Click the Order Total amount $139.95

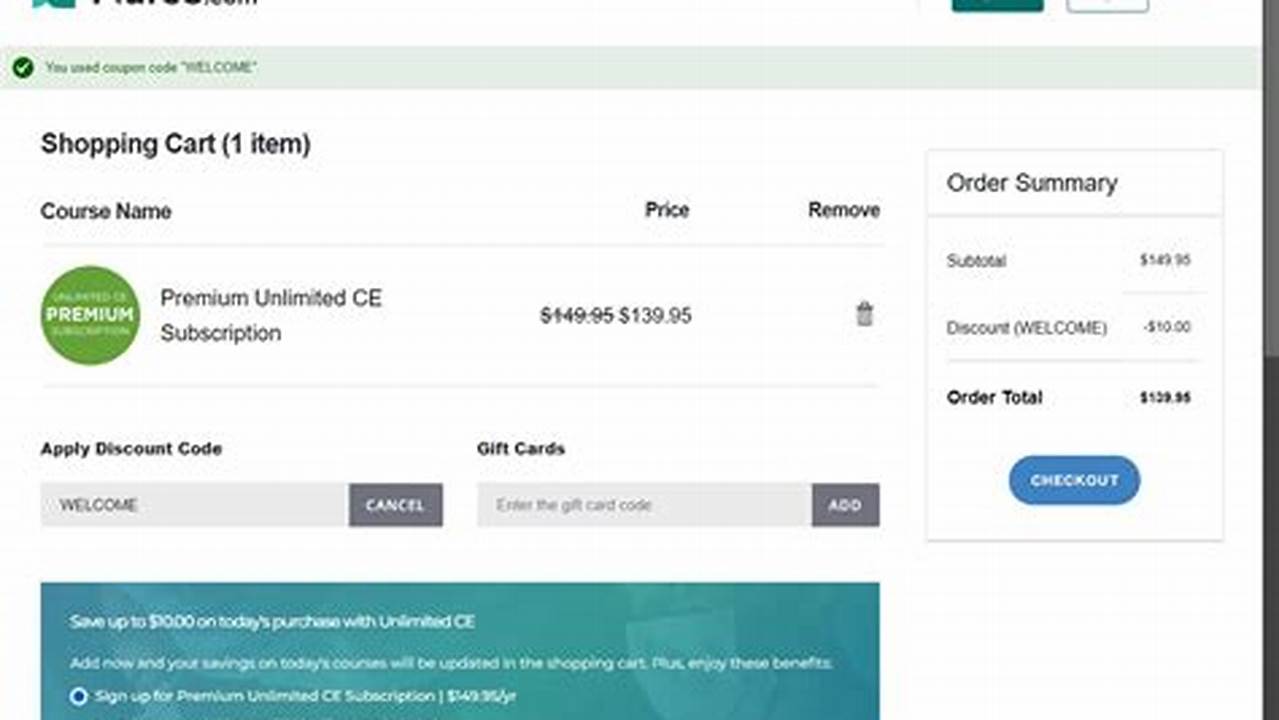[1167, 397]
